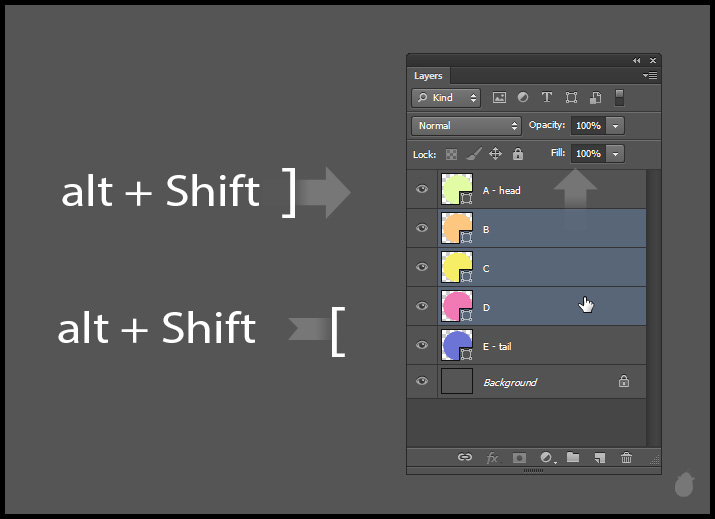Click the layer C thumbnail

coord(457,267)
